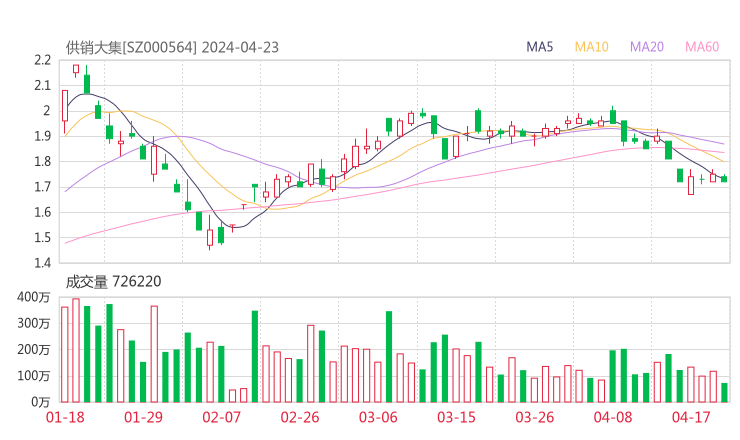
Task: Click the 2.1 price axis label
Action: pyautogui.click(x=42, y=85)
